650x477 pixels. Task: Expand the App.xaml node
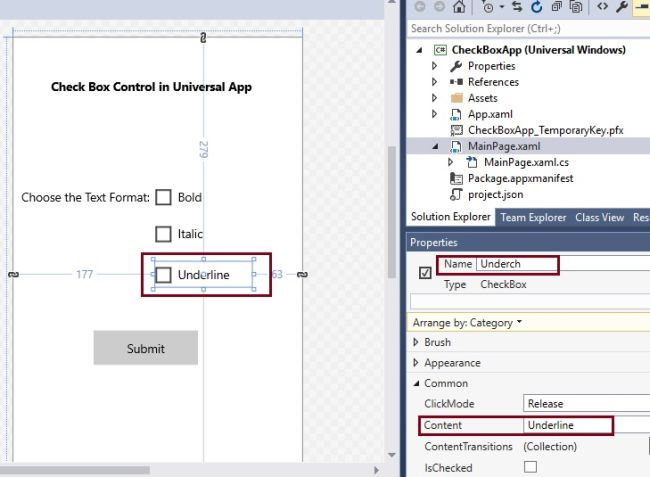pos(434,114)
